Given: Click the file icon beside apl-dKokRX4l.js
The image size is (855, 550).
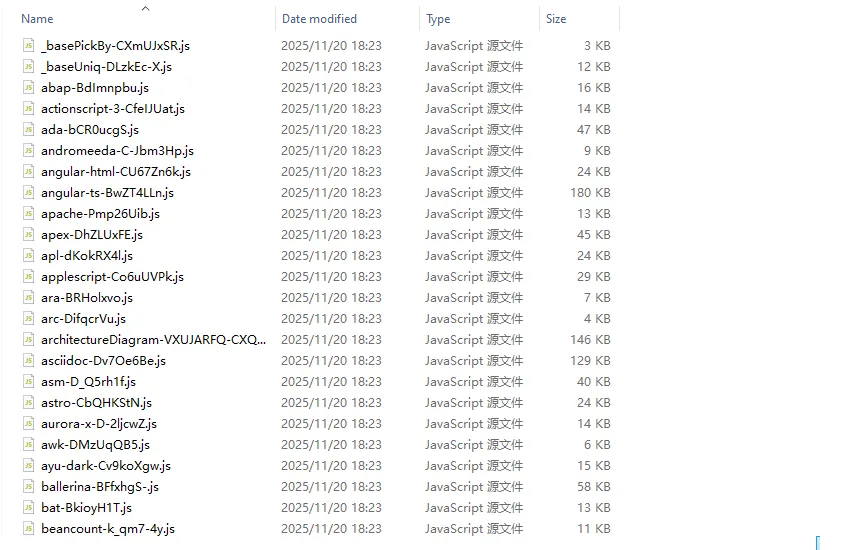Looking at the screenshot, I should coord(28,255).
